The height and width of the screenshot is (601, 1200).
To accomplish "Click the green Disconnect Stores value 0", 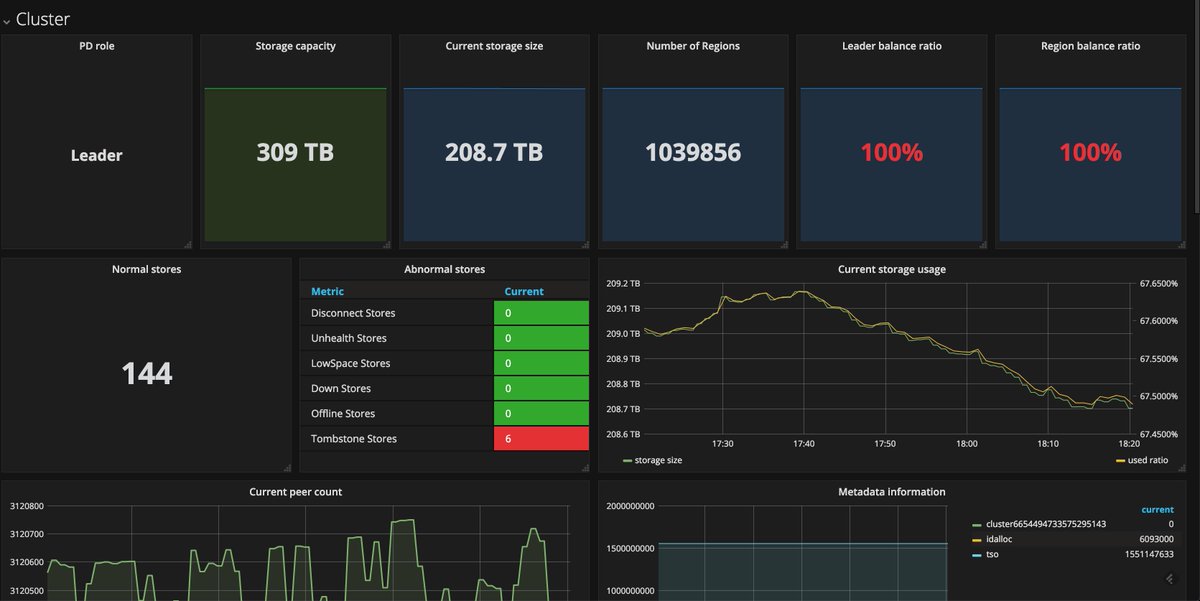I will point(541,313).
